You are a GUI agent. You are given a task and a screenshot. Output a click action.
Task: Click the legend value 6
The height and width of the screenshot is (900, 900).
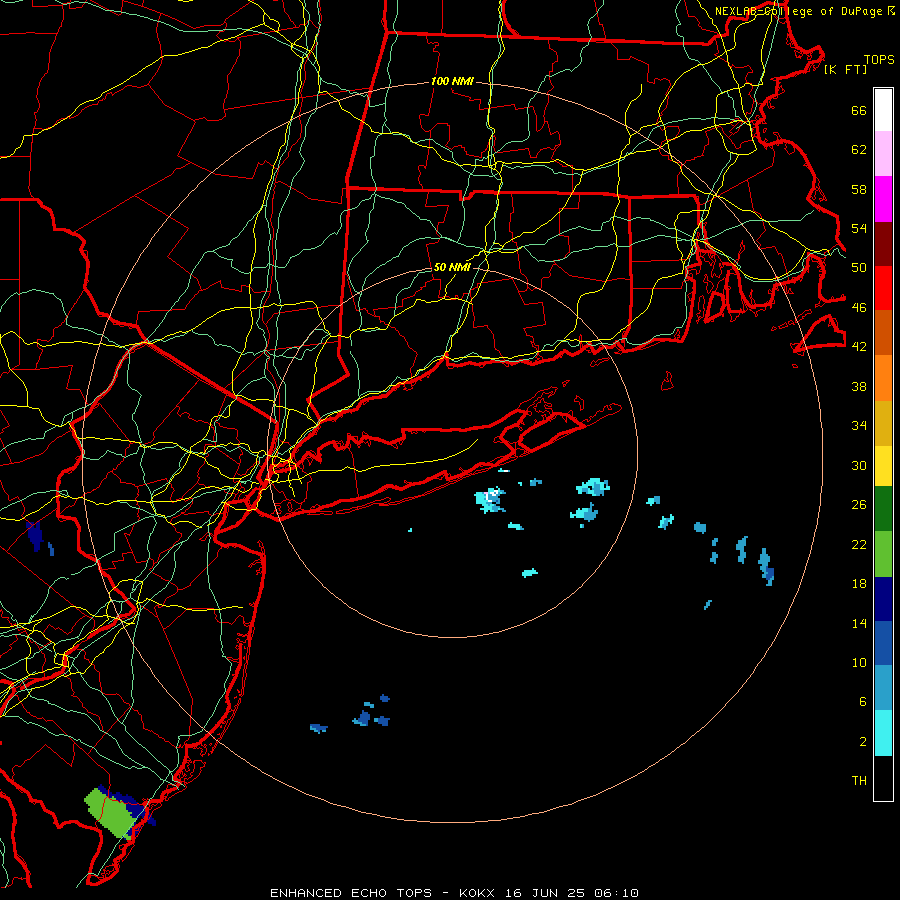[863, 701]
